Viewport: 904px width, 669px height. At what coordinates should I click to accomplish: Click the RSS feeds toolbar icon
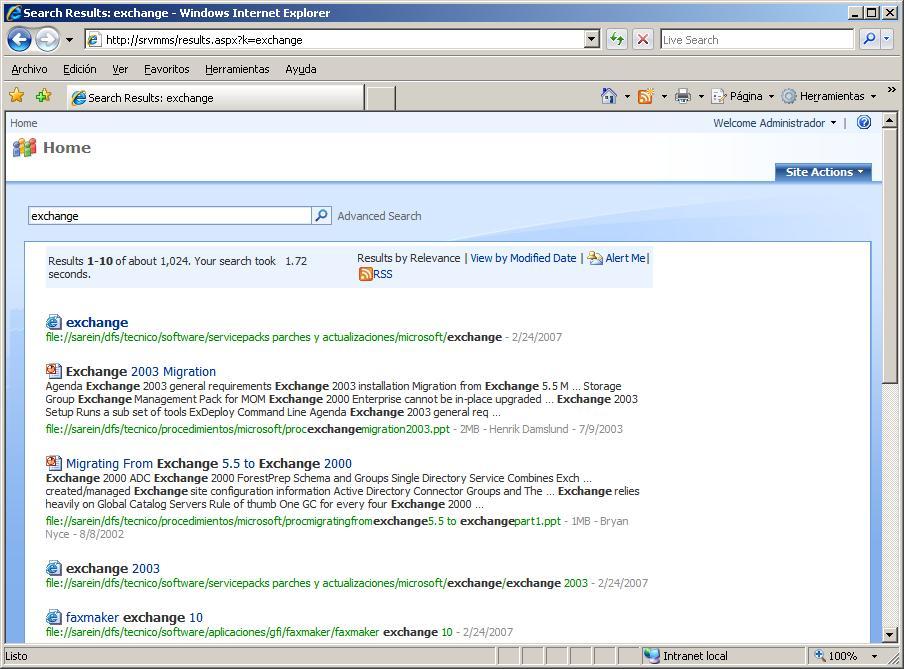[646, 96]
